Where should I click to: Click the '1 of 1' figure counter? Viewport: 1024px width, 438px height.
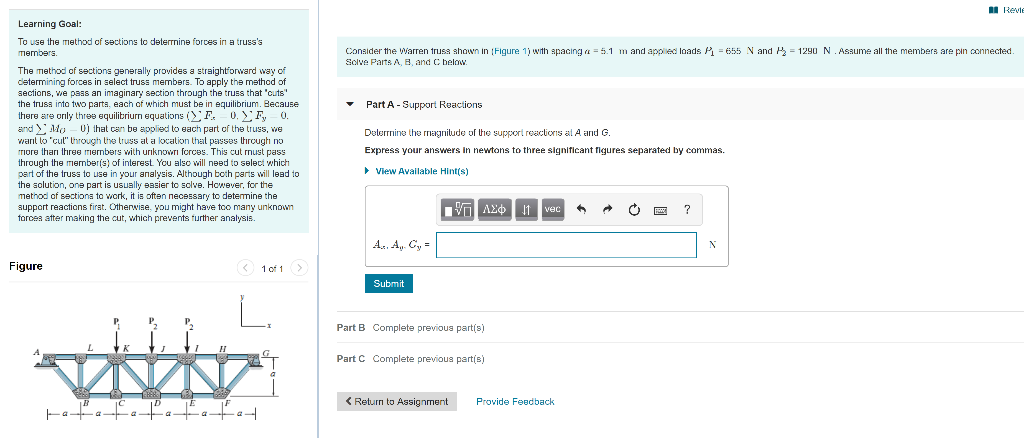tap(272, 268)
